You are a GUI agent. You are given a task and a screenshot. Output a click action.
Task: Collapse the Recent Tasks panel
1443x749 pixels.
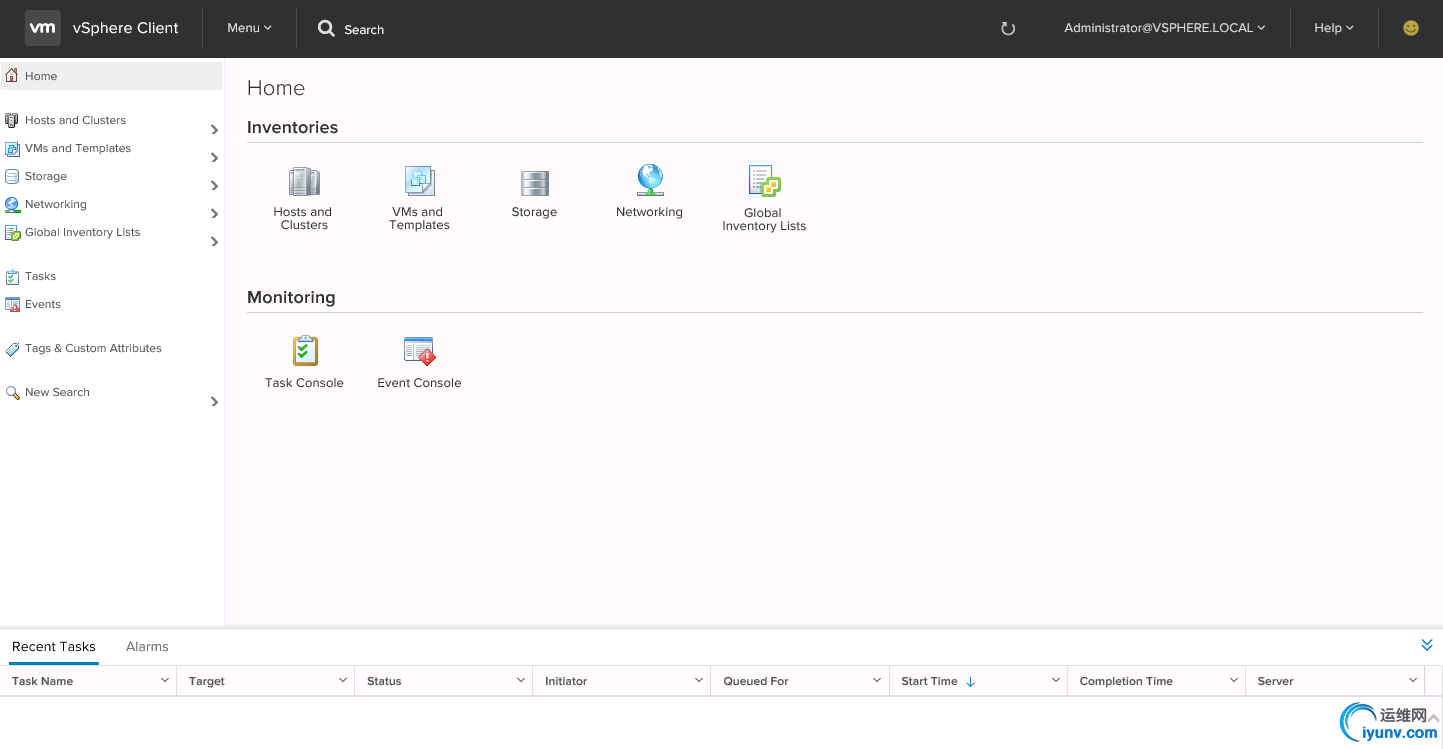1427,645
